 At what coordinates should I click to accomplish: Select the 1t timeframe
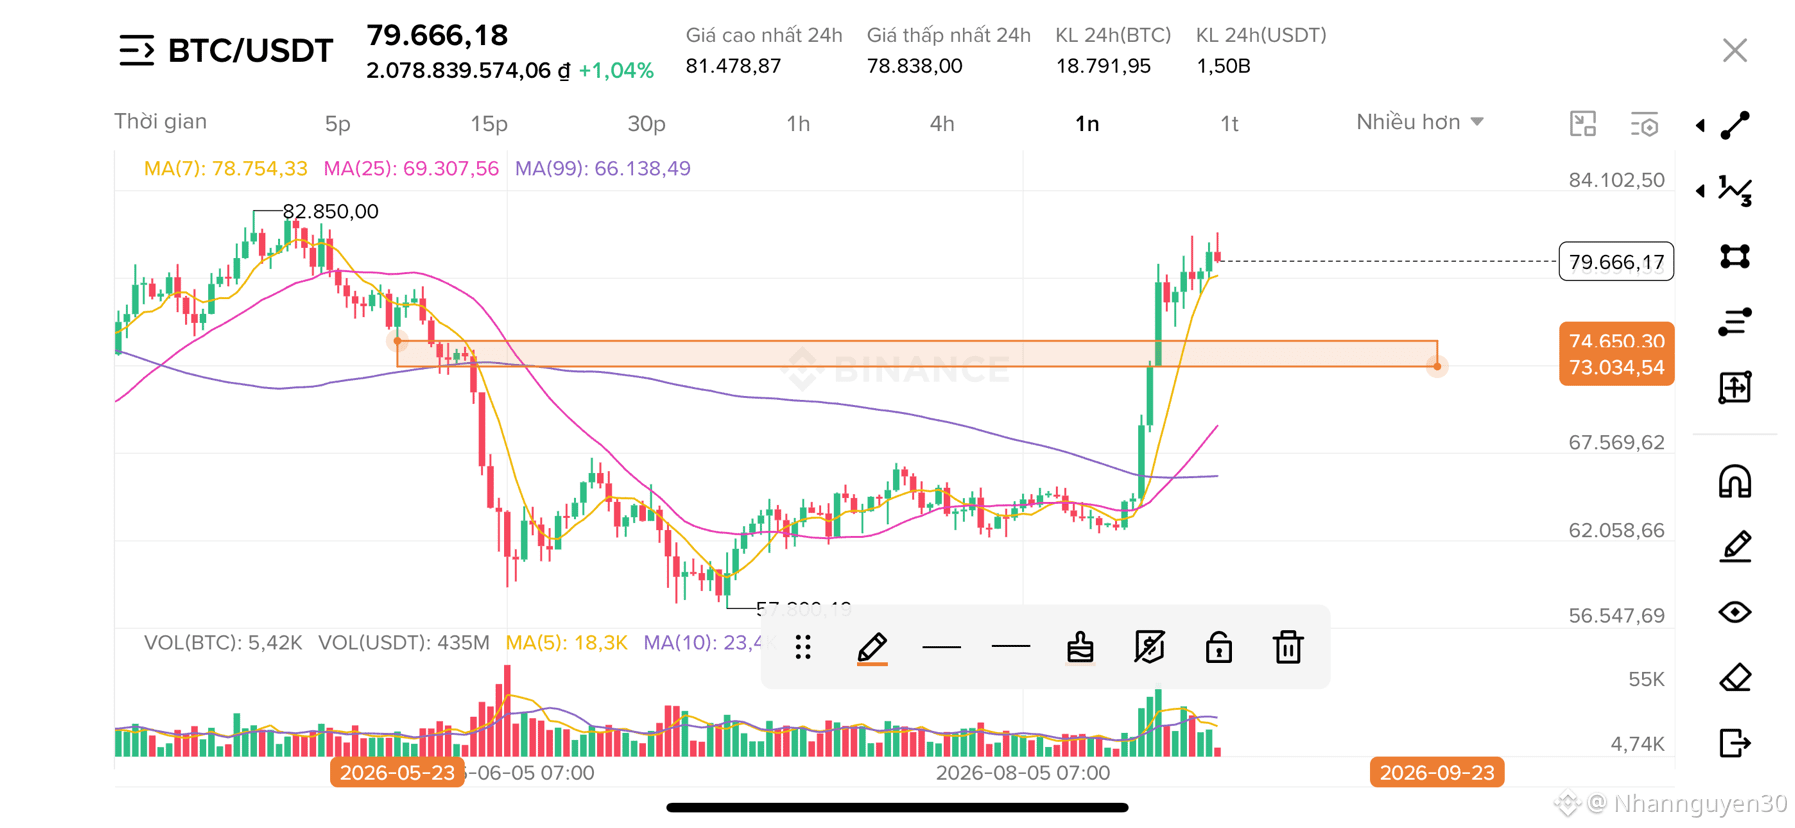tap(1229, 124)
